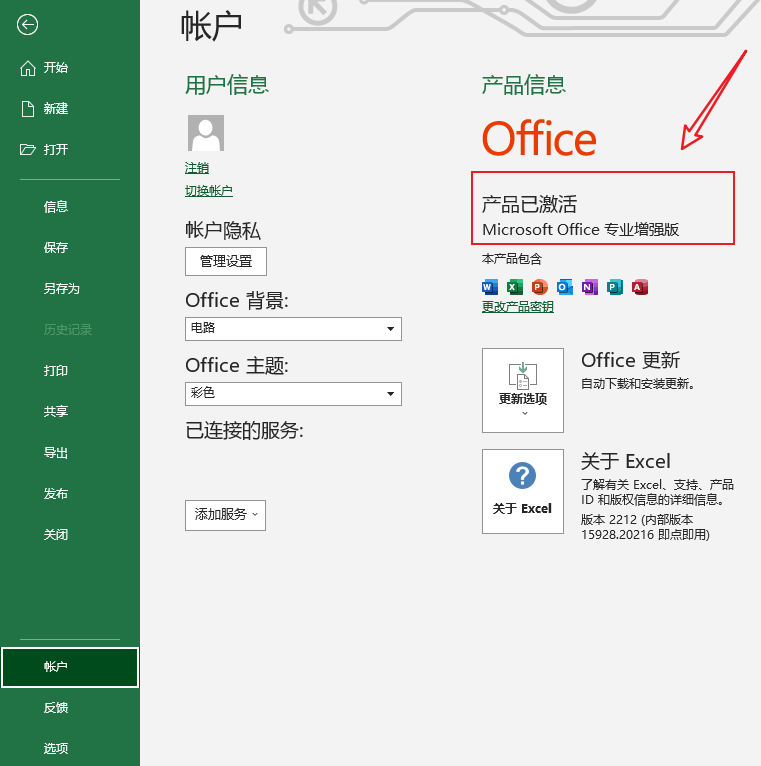Go to the 开始 page
The image size is (761, 766).
tap(56, 68)
